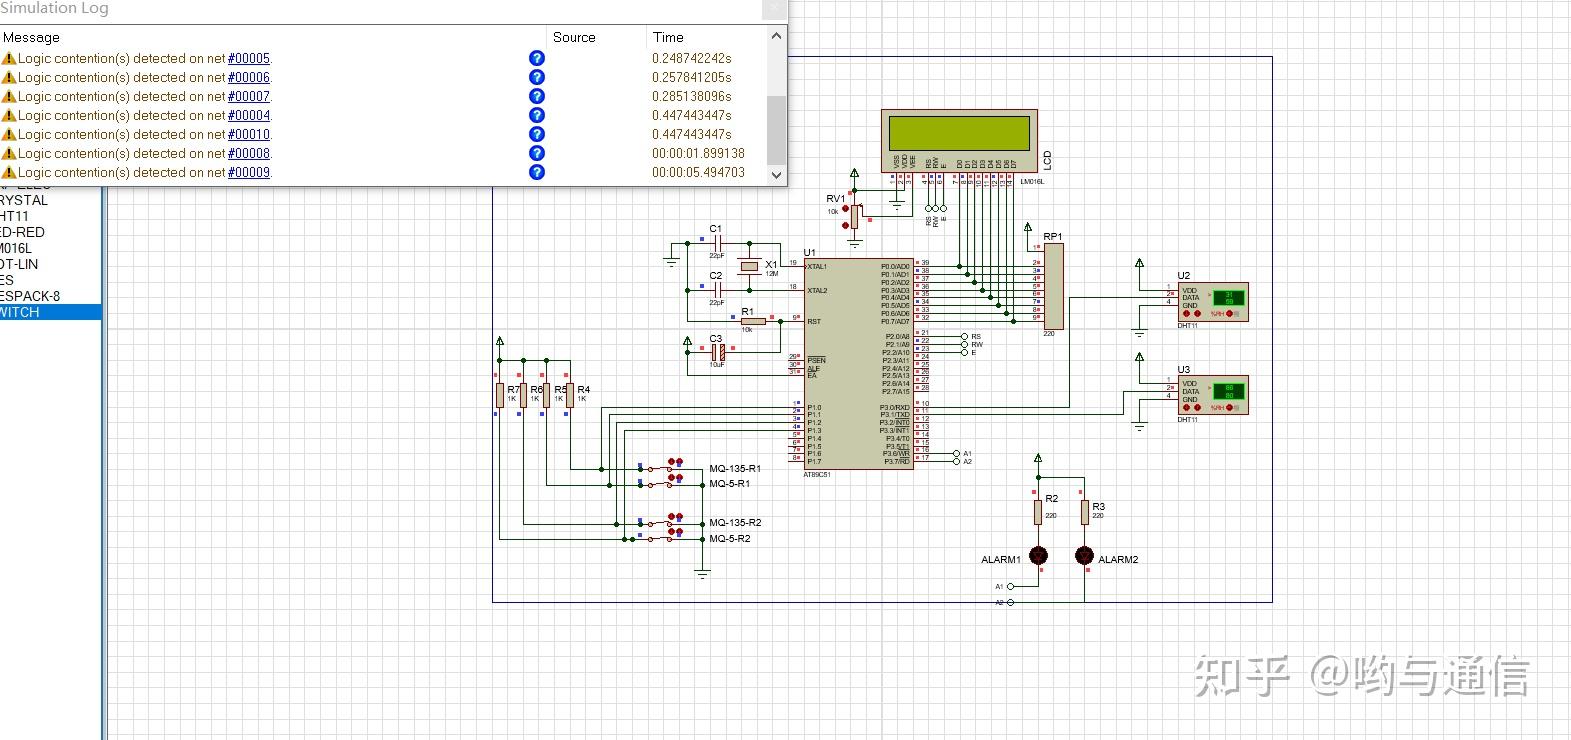Sort log by Source column header

click(596, 37)
